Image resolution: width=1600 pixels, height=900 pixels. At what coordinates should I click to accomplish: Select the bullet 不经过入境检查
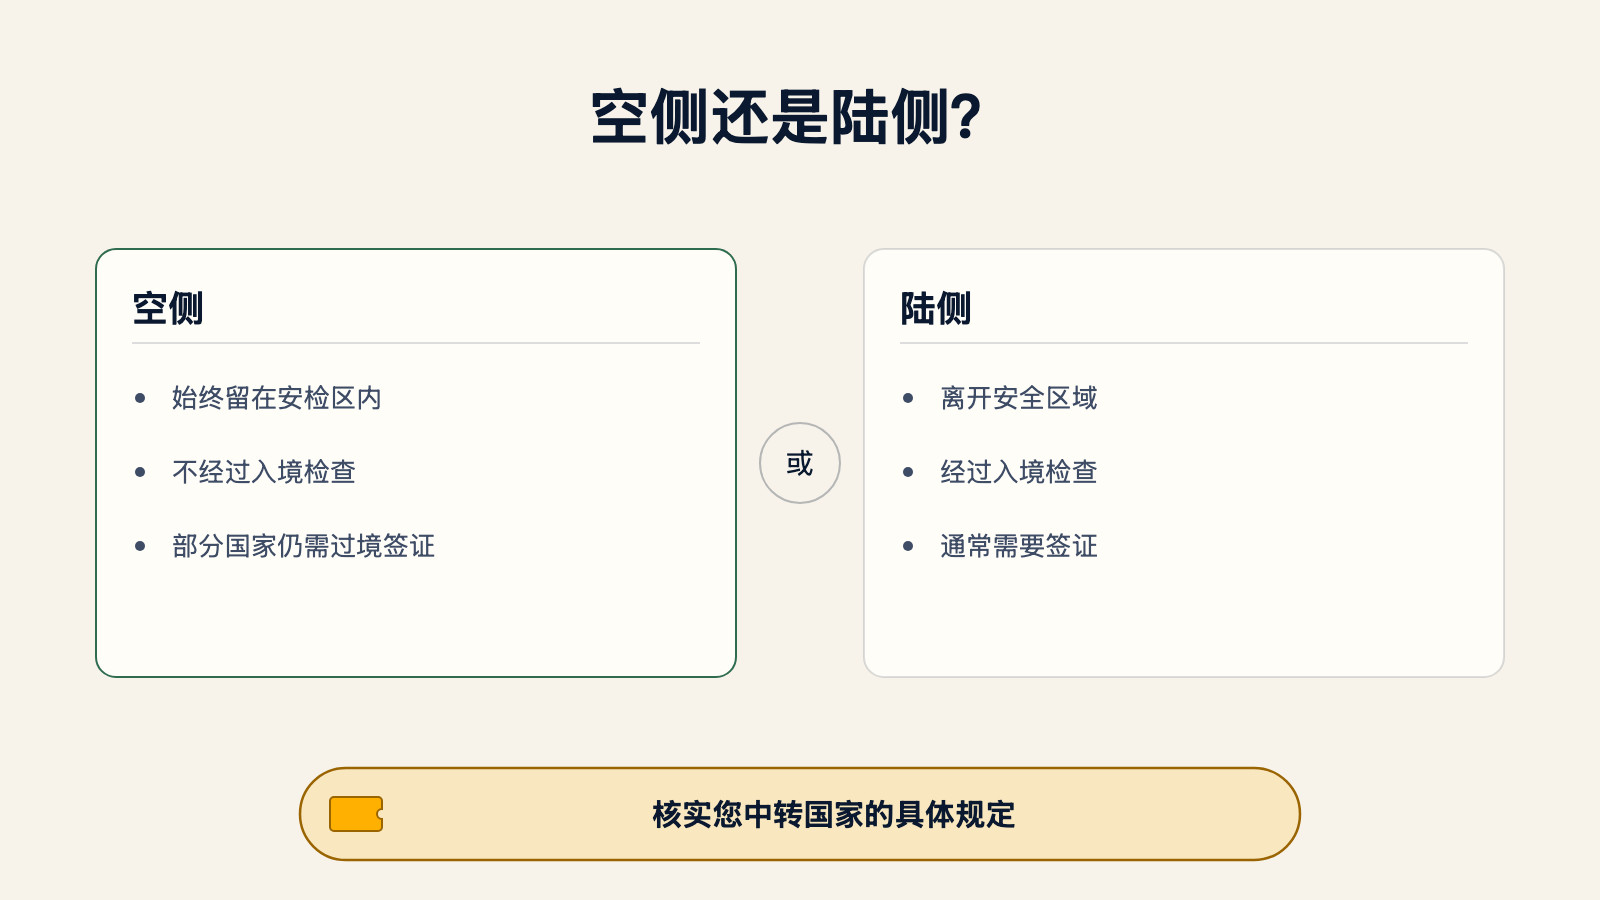tap(264, 472)
